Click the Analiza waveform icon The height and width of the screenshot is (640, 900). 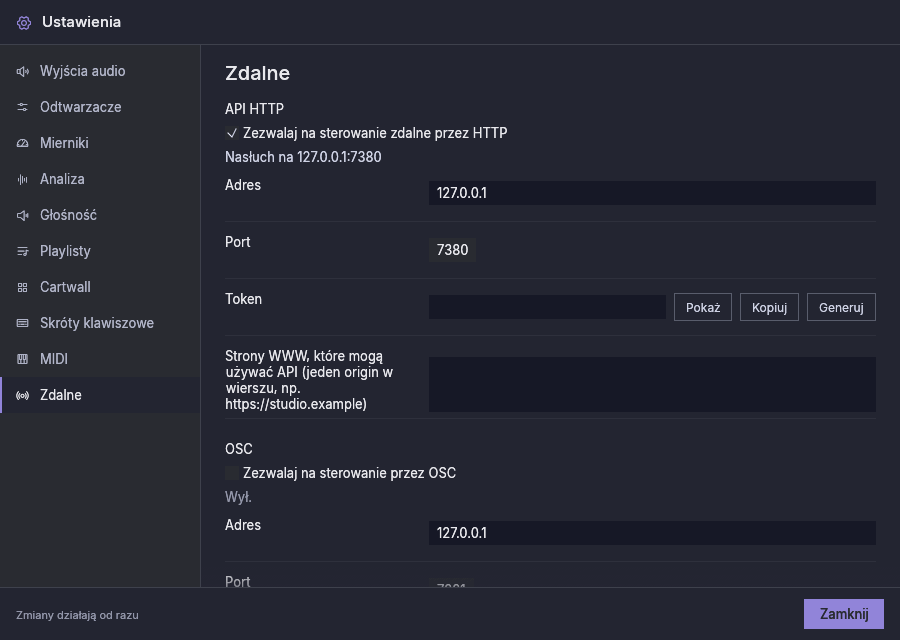[x=22, y=180]
